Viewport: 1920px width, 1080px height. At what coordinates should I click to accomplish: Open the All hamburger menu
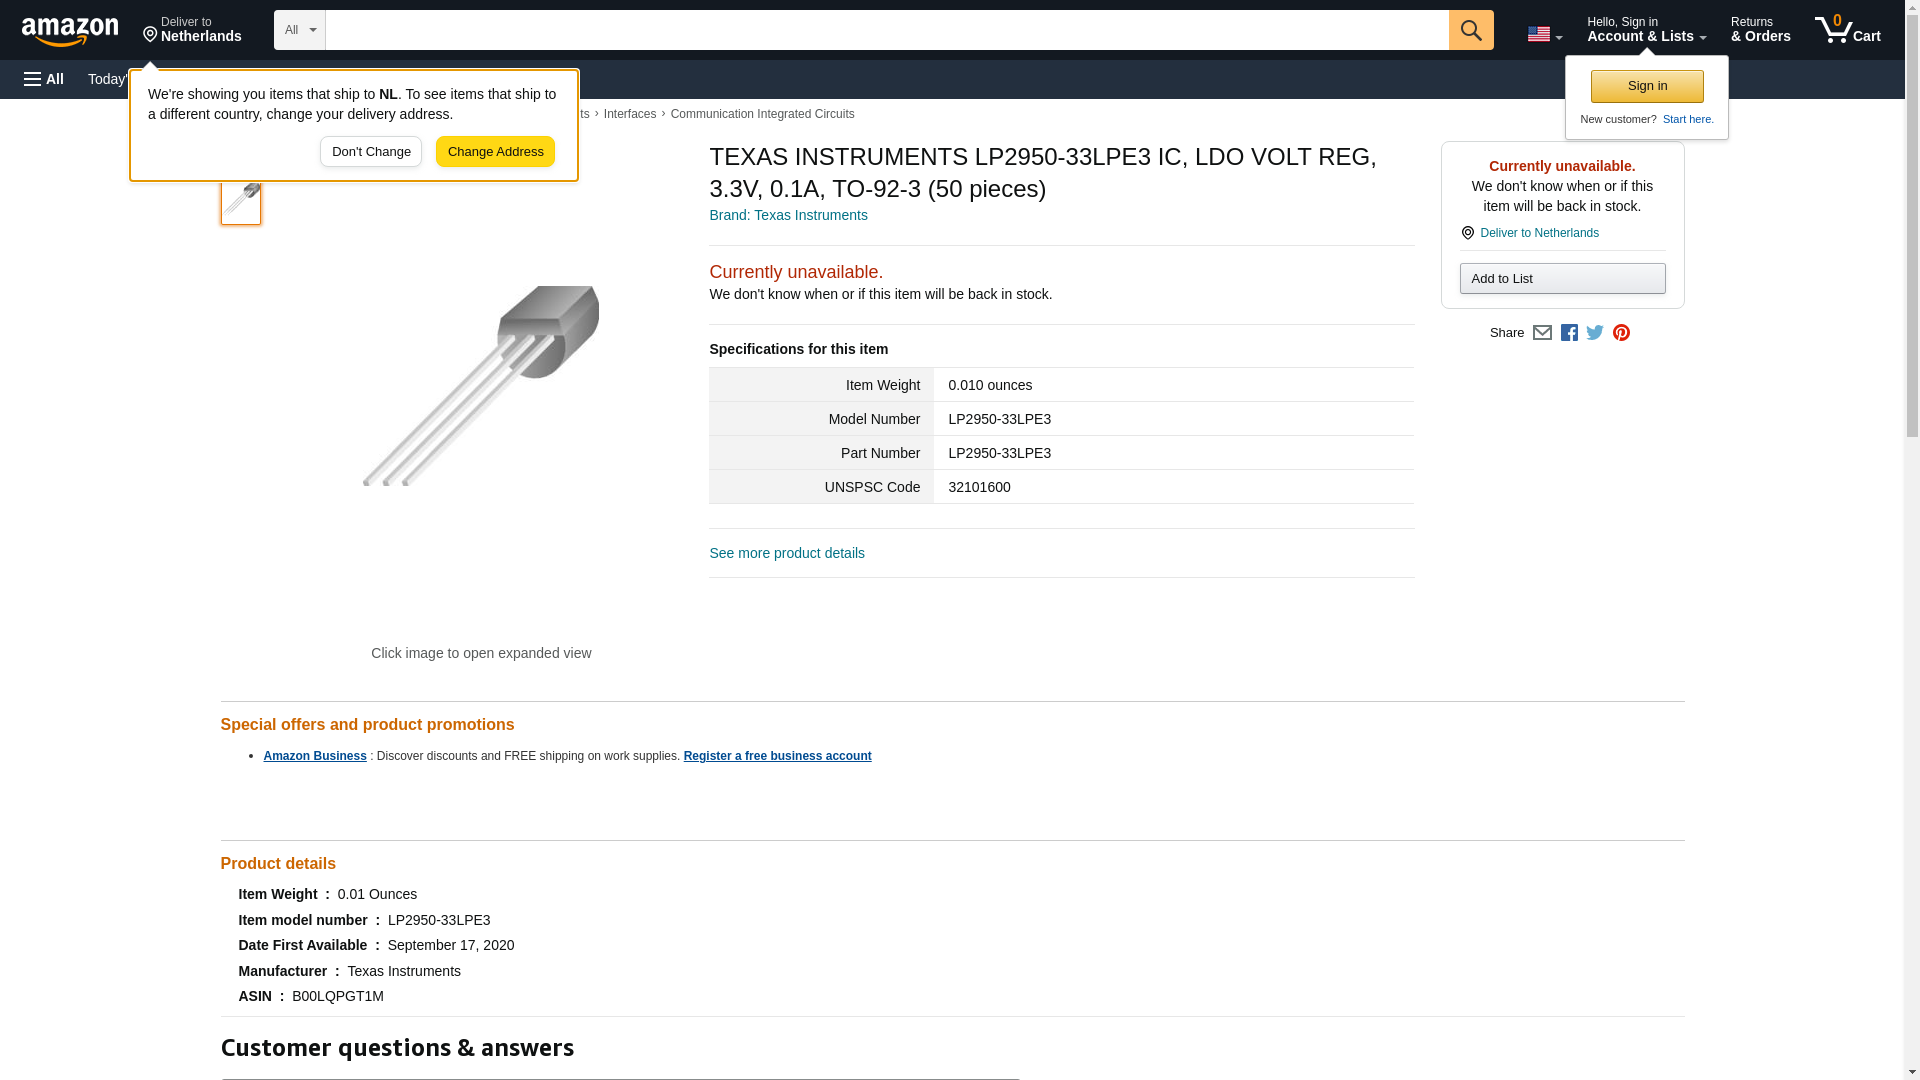click(44, 79)
